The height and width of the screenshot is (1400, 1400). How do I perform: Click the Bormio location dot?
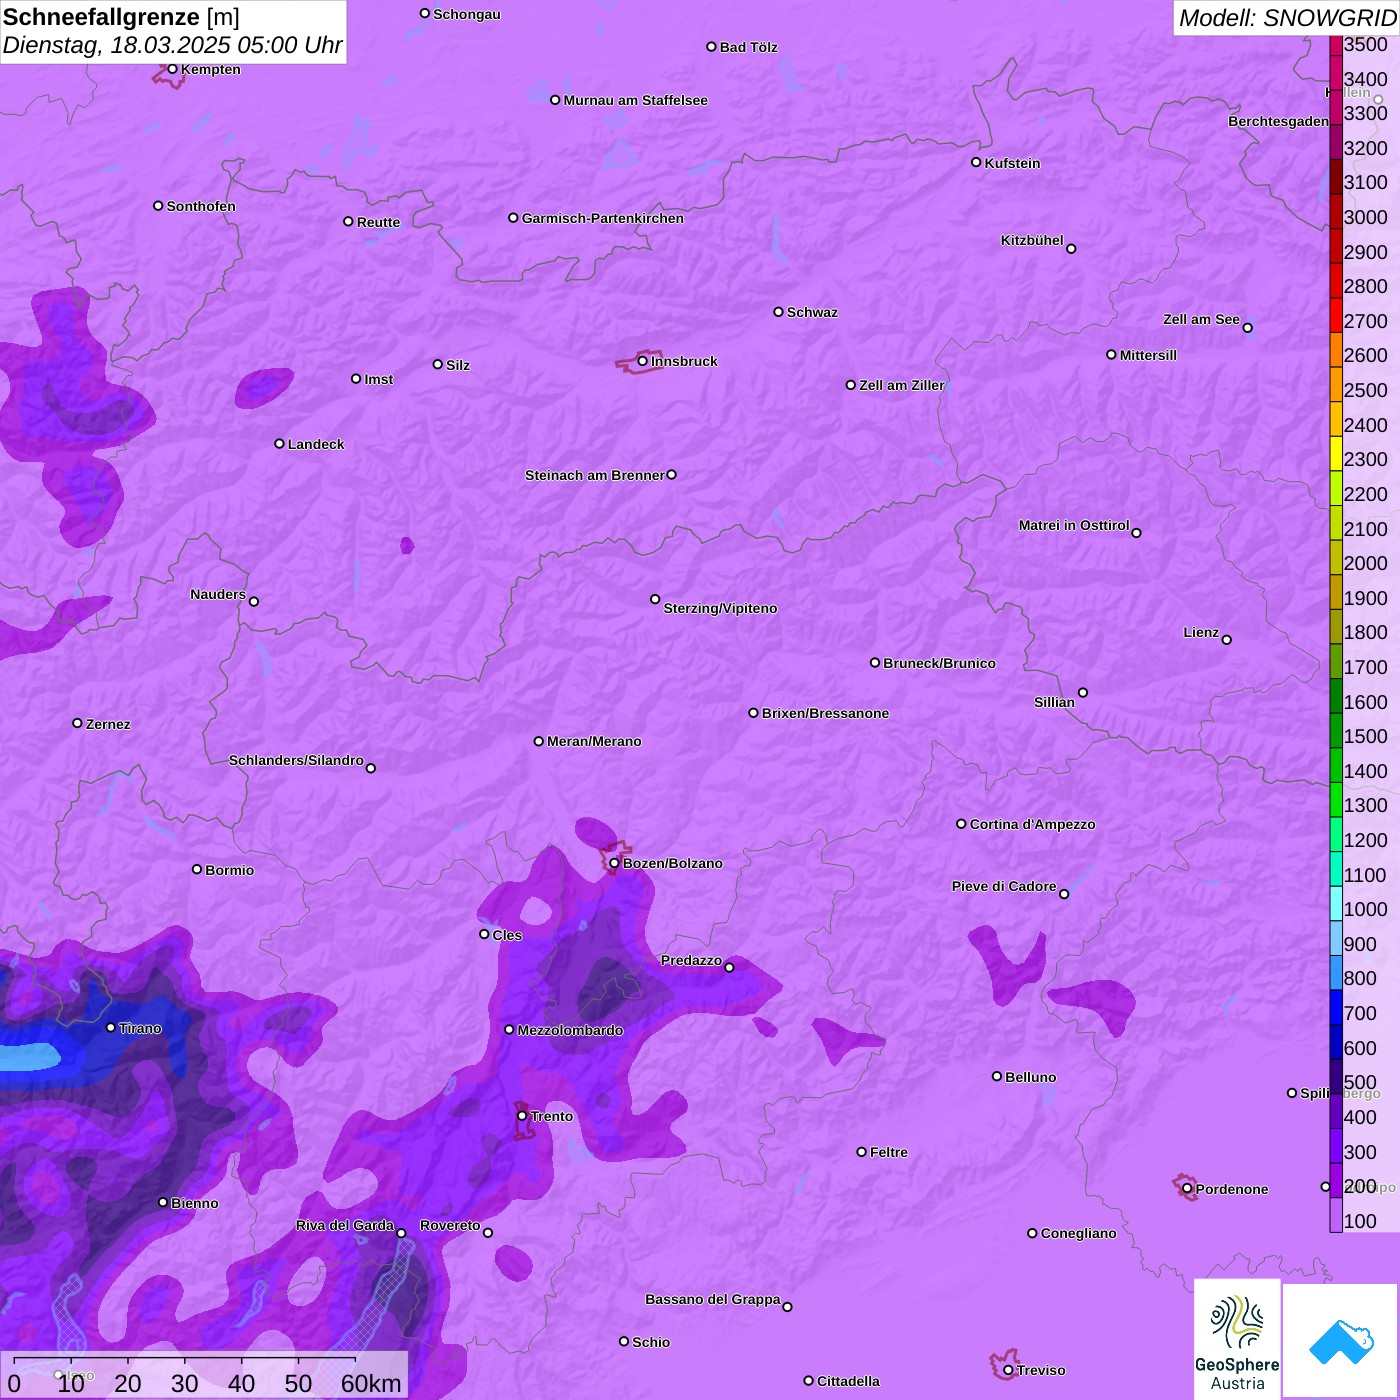point(197,869)
